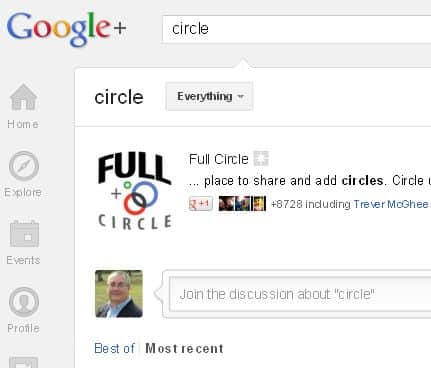Open the Home sidebar icon
Screen dimensions: 431x368
[x=23, y=97]
